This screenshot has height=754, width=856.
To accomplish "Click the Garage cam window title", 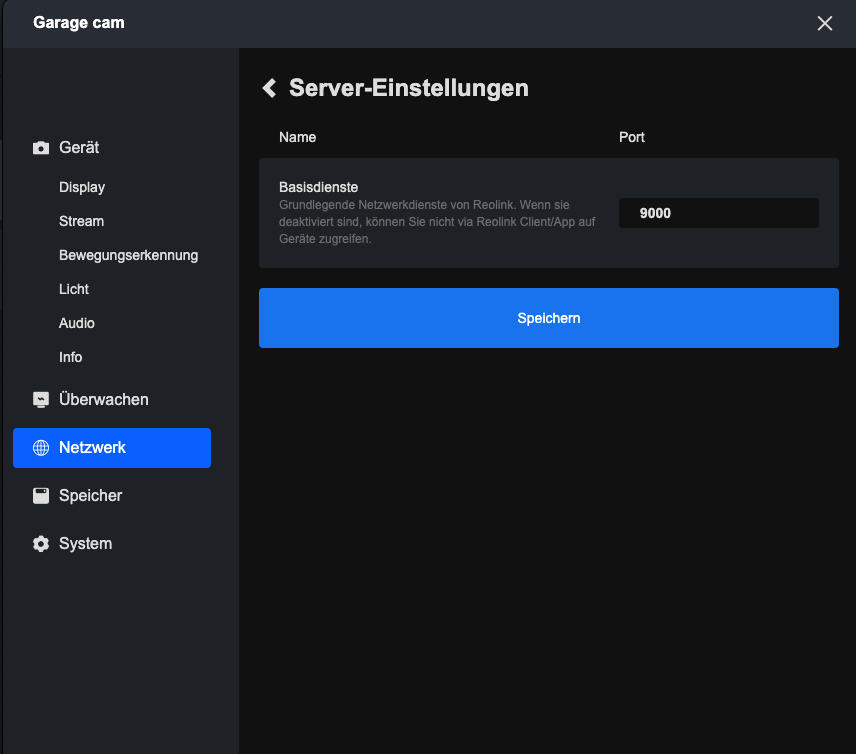I will click(x=79, y=22).
